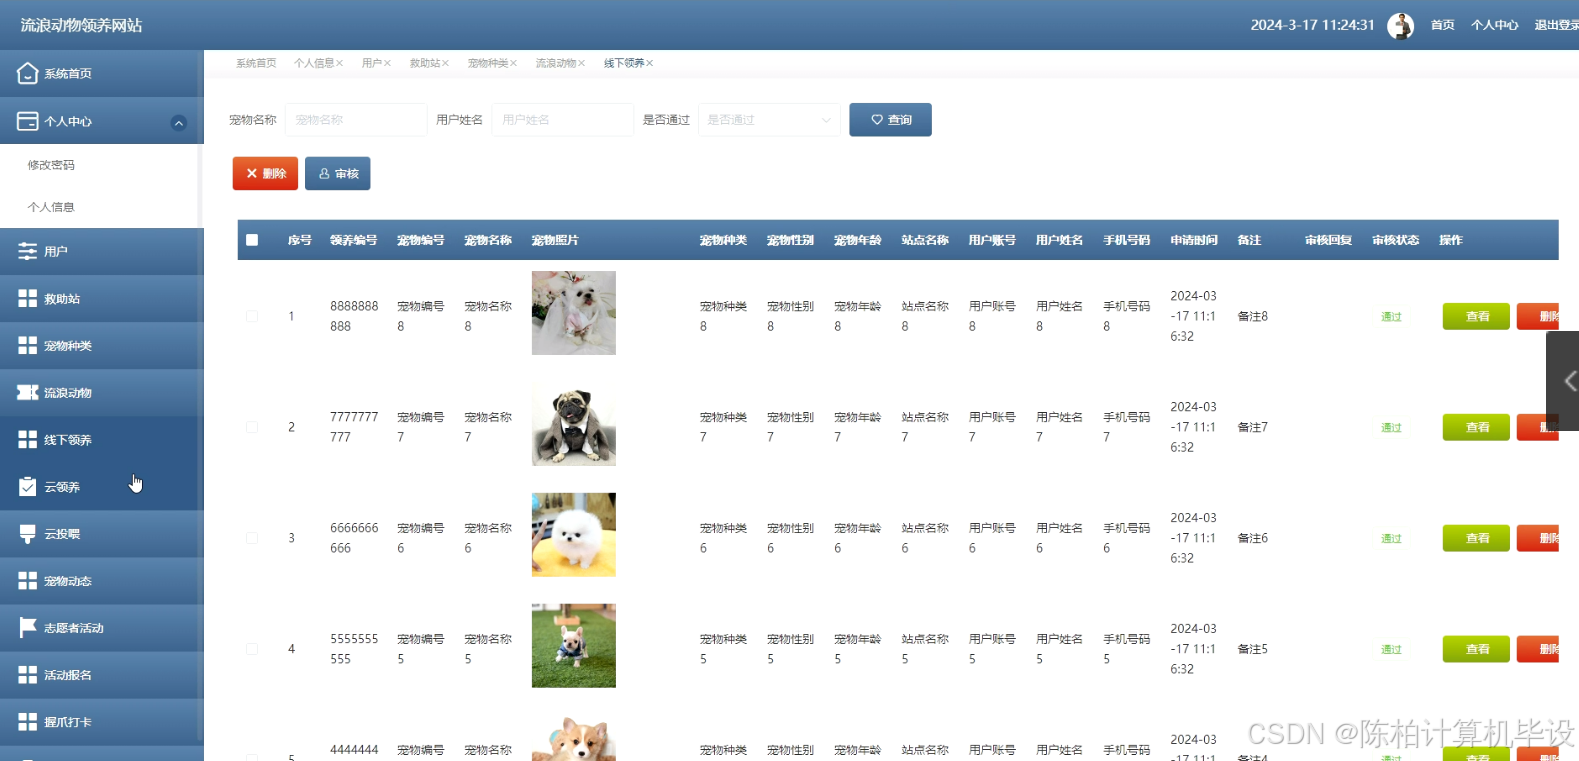This screenshot has width=1579, height=761.
Task: Click 流浪动物领养网站 site title
Action: pyautogui.click(x=81, y=25)
